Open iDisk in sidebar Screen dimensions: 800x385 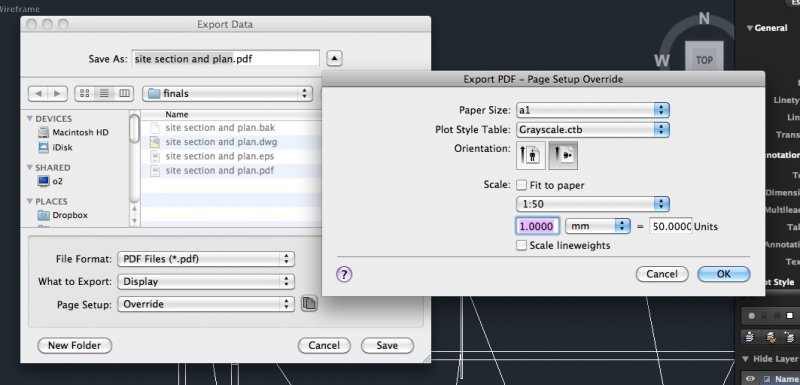pos(56,147)
